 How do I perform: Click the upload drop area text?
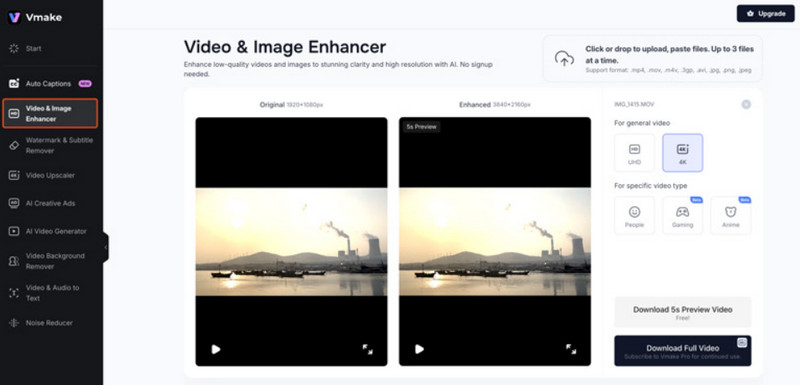tap(669, 59)
